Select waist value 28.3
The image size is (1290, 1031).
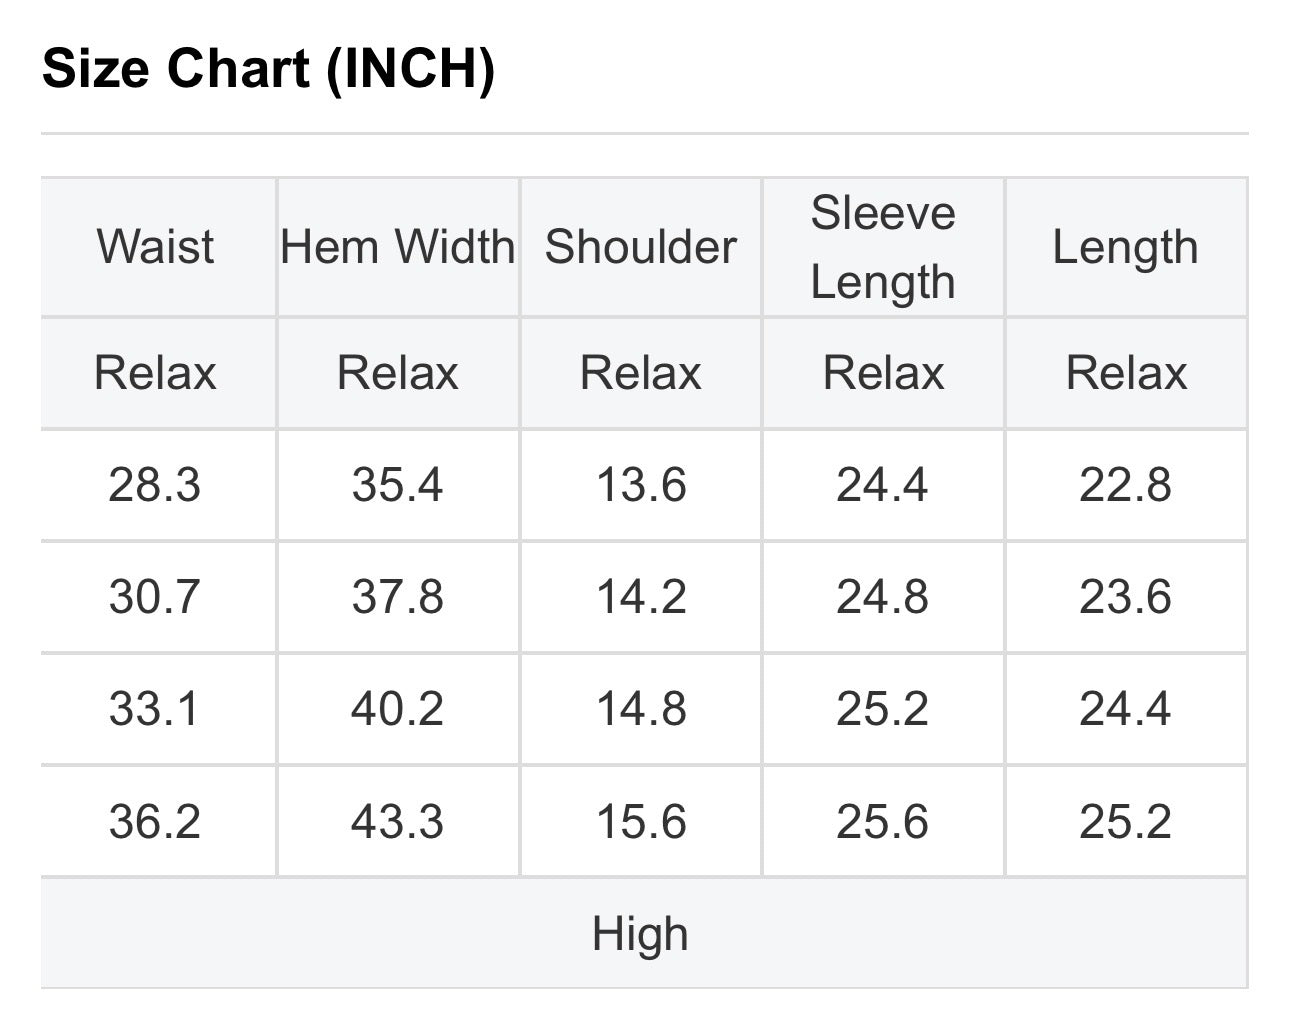[x=155, y=485]
